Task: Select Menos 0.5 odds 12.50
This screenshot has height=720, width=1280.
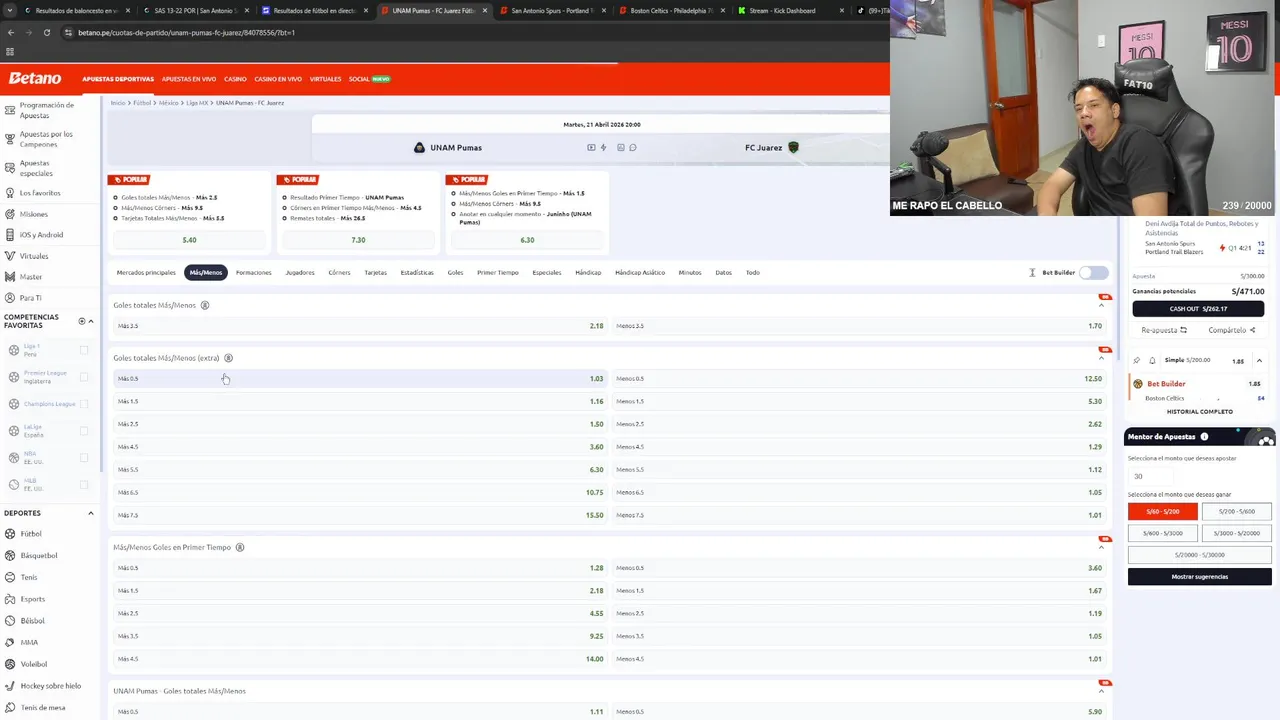Action: tap(859, 379)
